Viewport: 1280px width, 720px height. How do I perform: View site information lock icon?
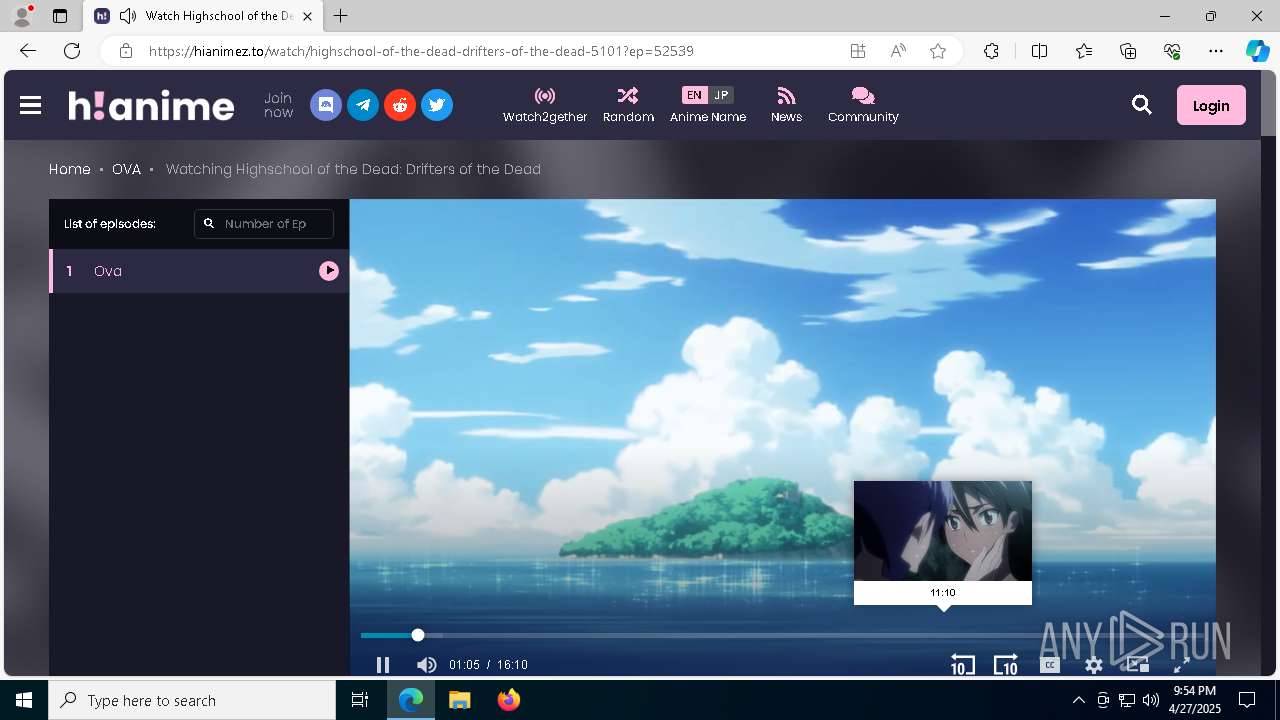point(125,51)
